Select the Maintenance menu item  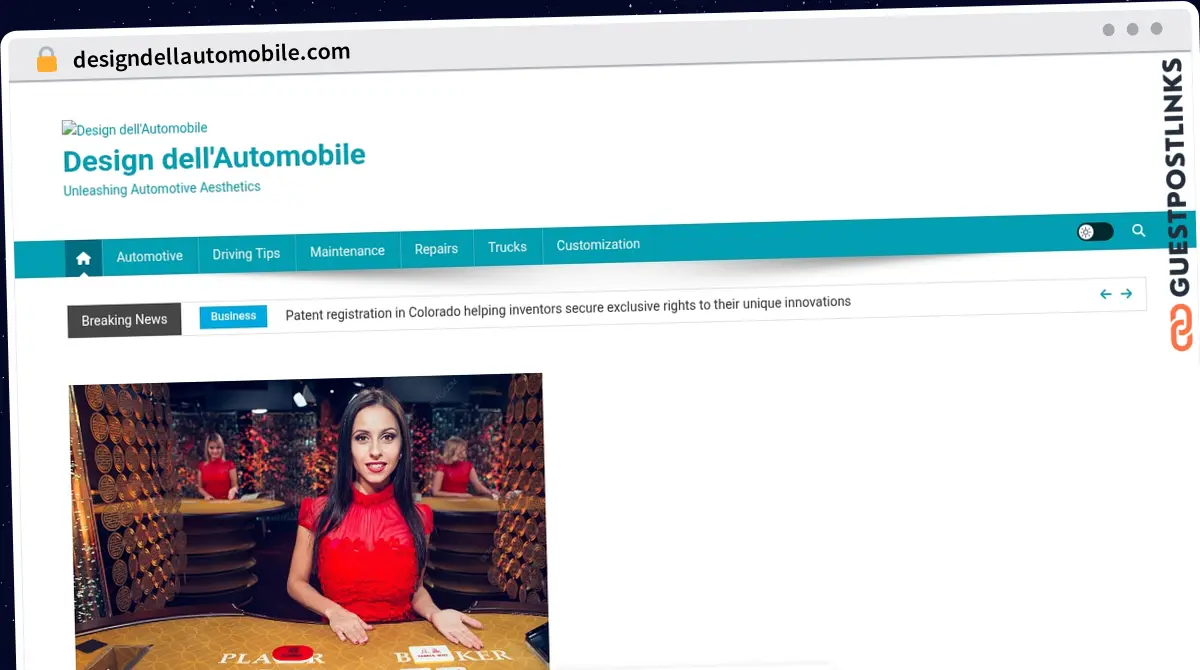tap(347, 251)
